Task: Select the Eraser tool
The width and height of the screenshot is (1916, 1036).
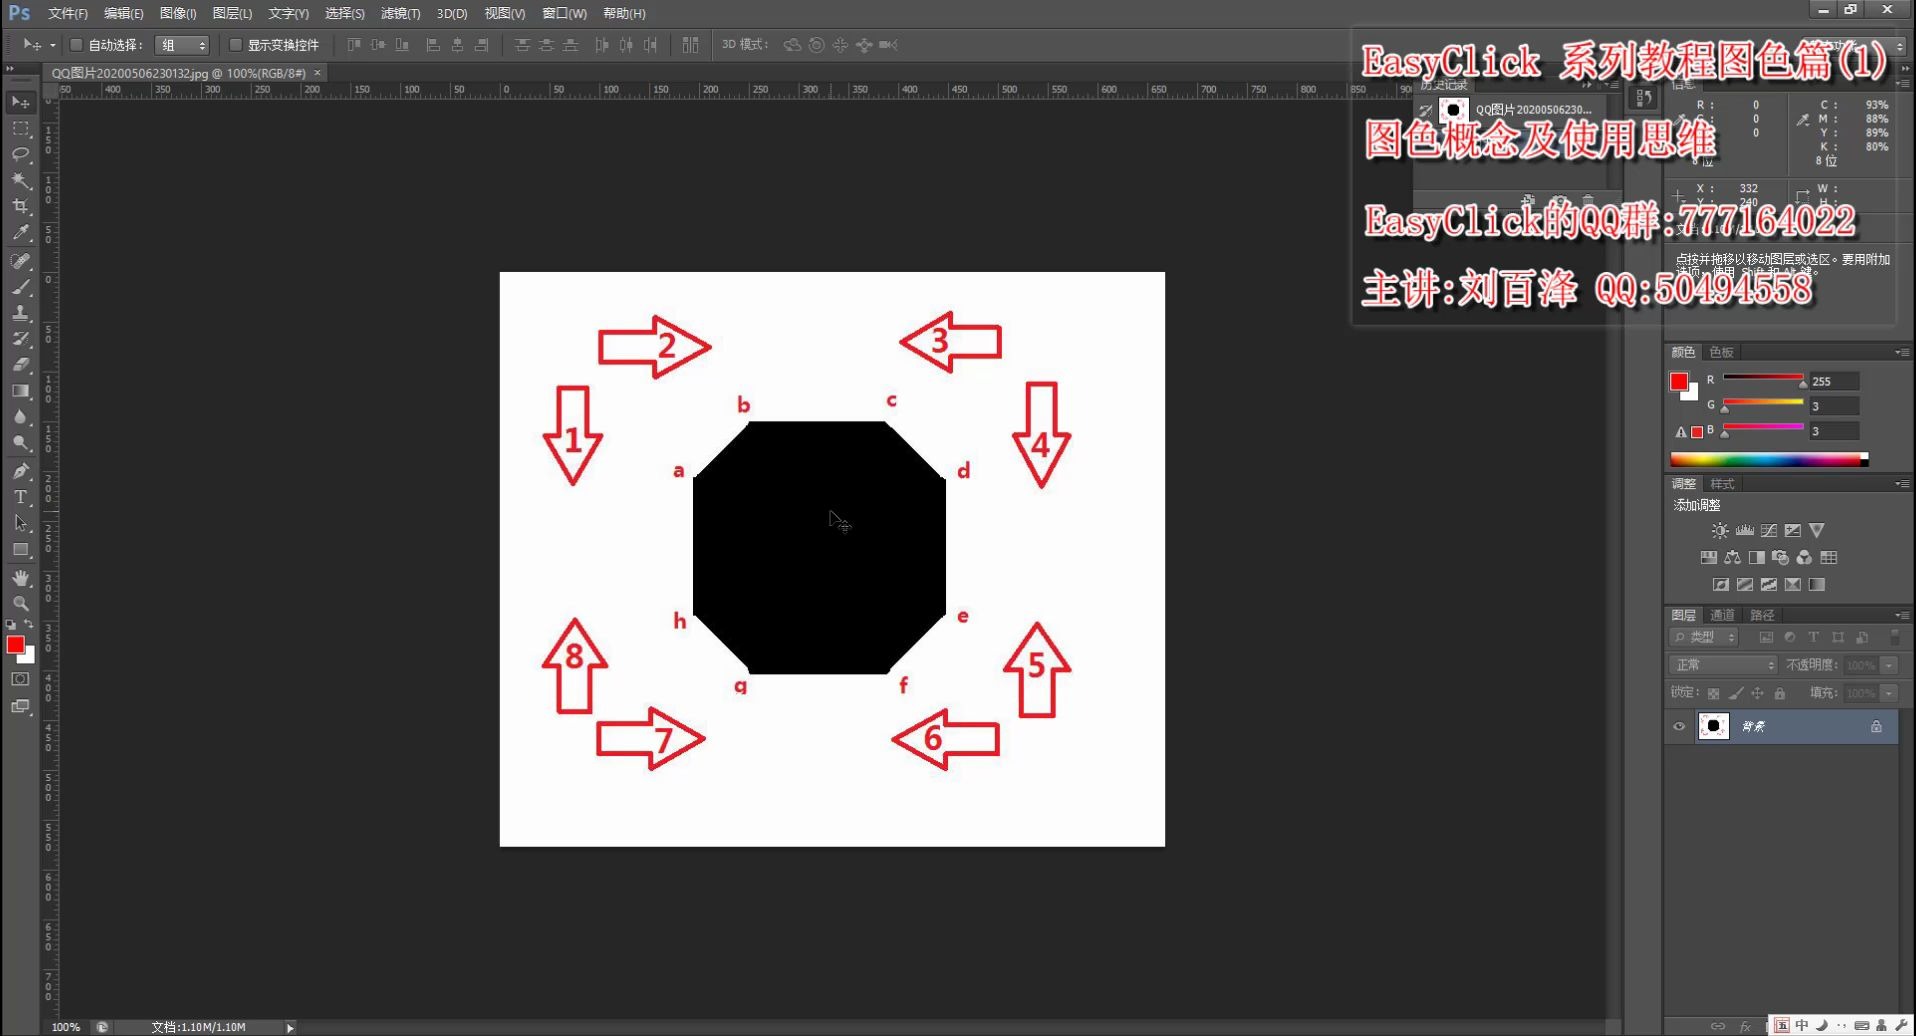Action: coord(20,365)
